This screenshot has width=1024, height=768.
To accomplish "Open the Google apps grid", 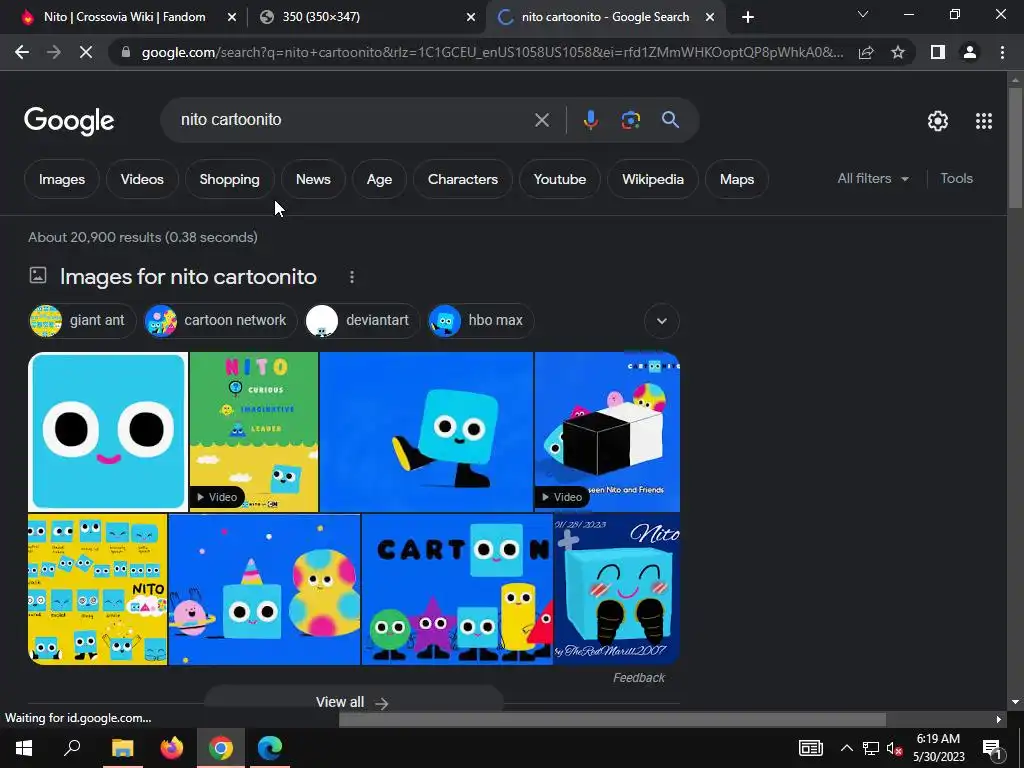I will pyautogui.click(x=984, y=121).
